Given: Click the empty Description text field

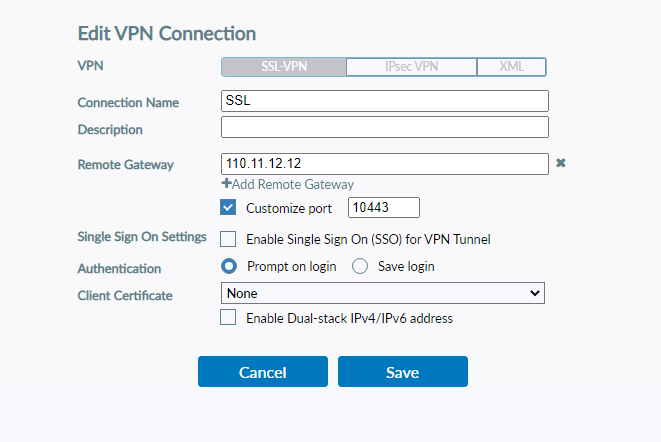Looking at the screenshot, I should click(384, 127).
